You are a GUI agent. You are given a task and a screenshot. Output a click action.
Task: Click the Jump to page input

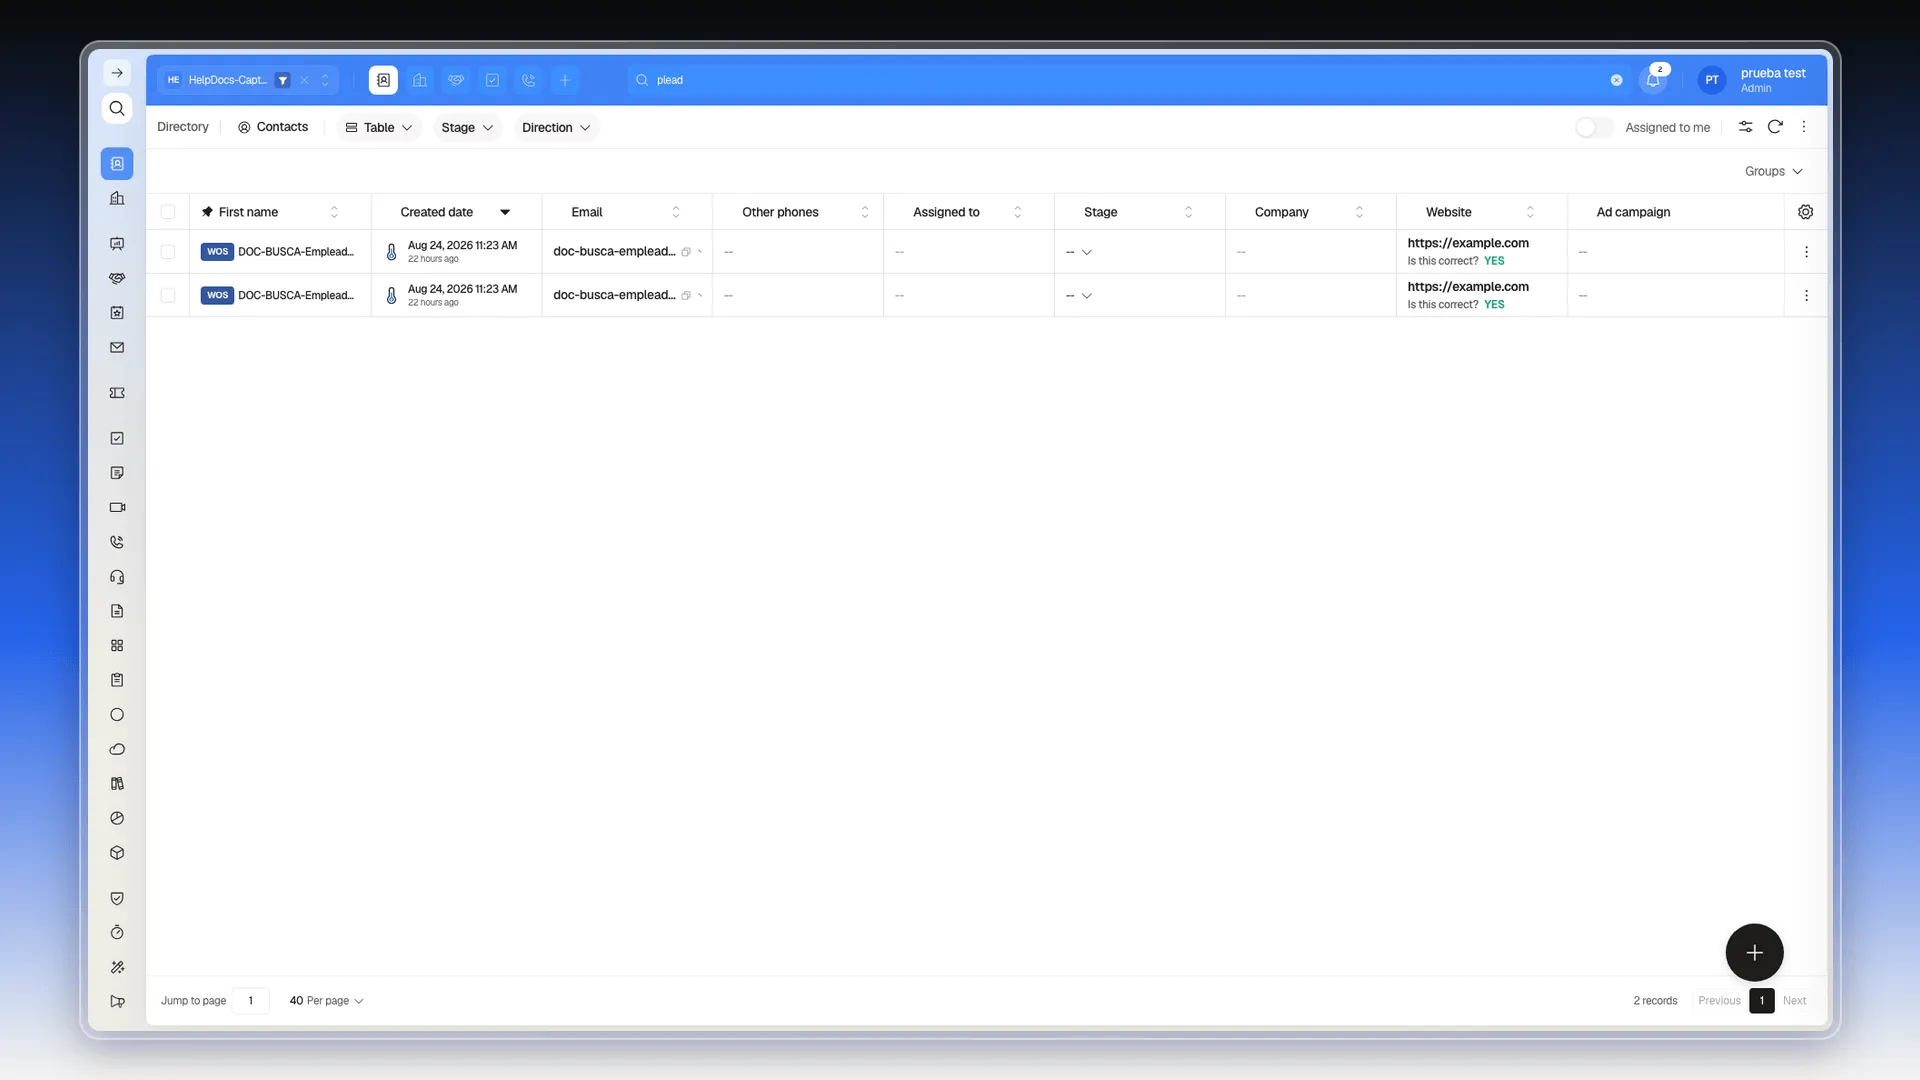[250, 1001]
